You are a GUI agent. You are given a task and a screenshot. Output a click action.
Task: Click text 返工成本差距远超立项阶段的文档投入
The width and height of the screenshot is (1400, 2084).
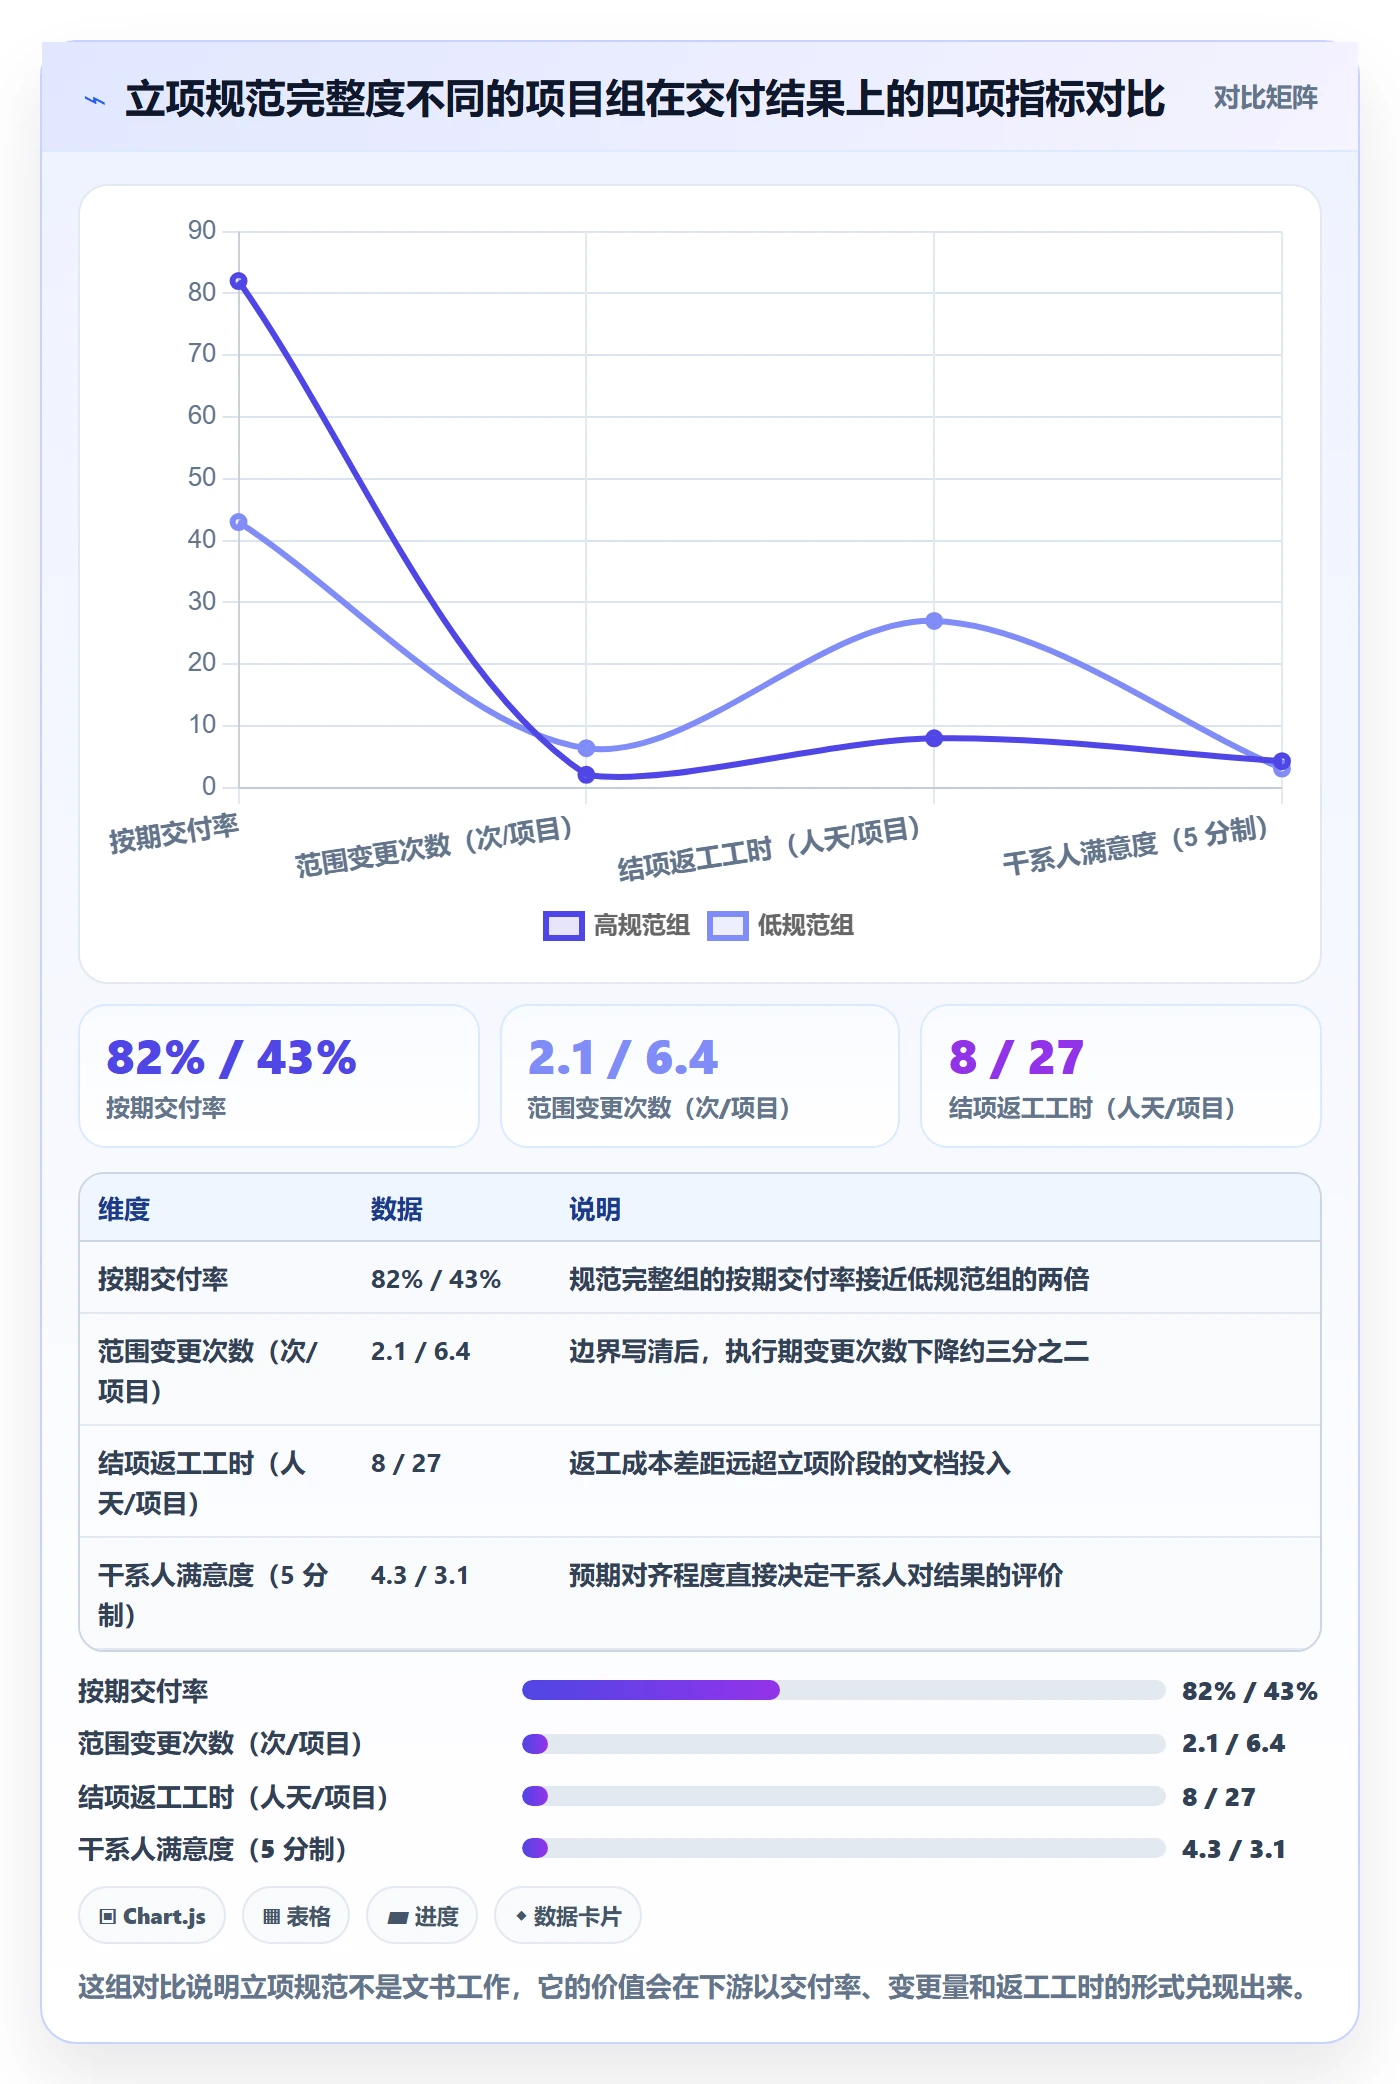coord(790,1463)
